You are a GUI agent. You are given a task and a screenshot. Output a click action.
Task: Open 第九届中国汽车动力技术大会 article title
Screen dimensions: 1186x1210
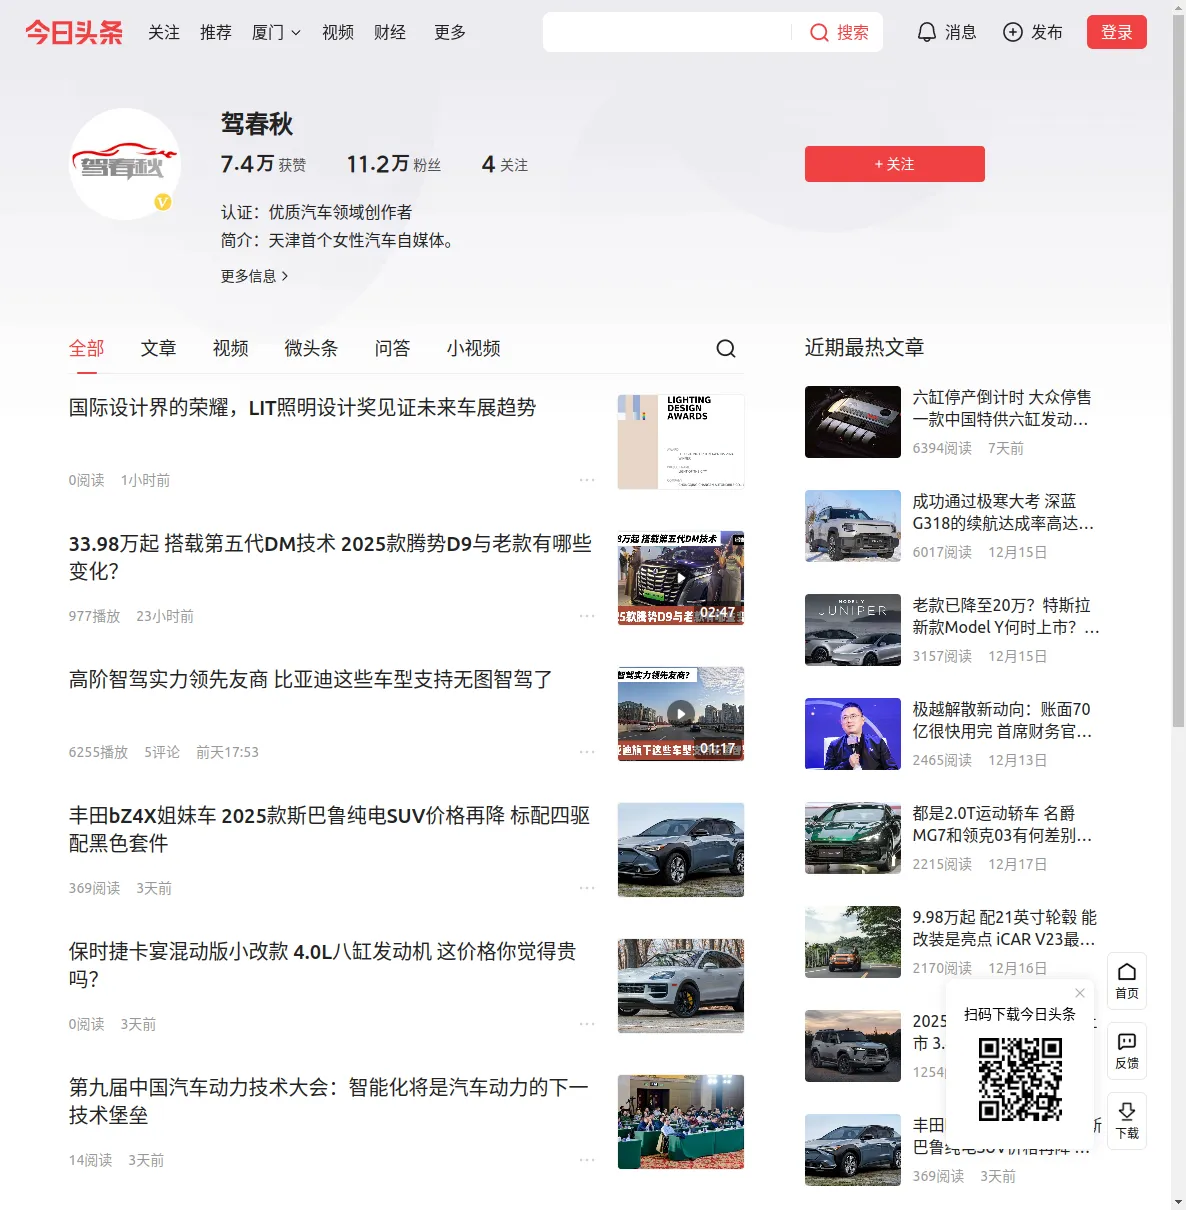pyautogui.click(x=329, y=1101)
